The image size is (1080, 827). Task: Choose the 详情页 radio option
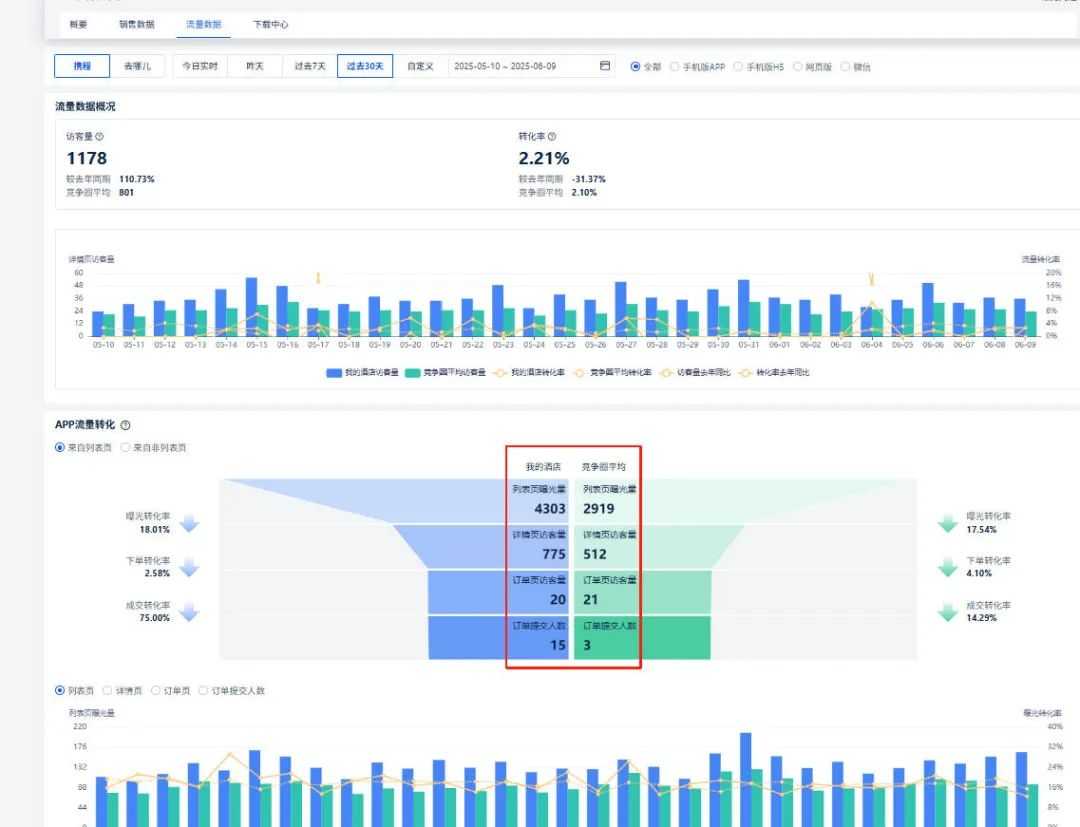[x=108, y=691]
